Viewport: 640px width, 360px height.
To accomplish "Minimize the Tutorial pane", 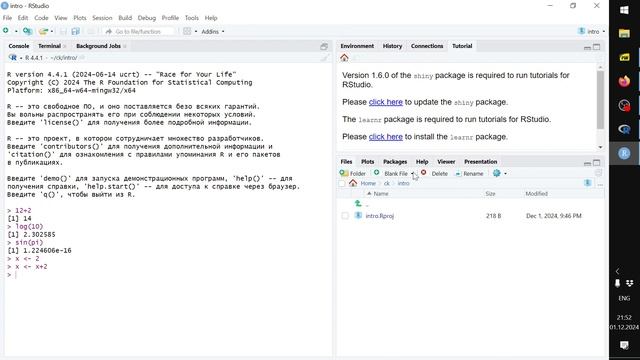I will point(587,47).
